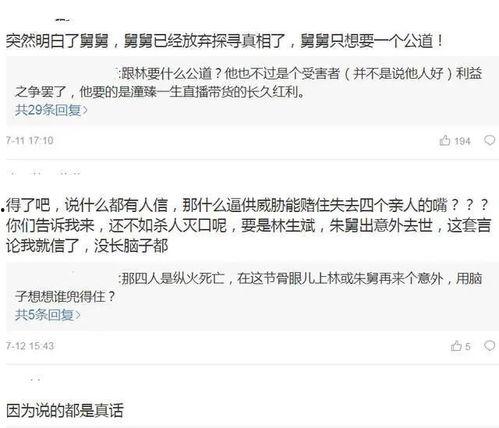The image size is (499, 428).
Task: Tap the thumbs-up on the 7-12 15:43 comment
Action: click(456, 346)
